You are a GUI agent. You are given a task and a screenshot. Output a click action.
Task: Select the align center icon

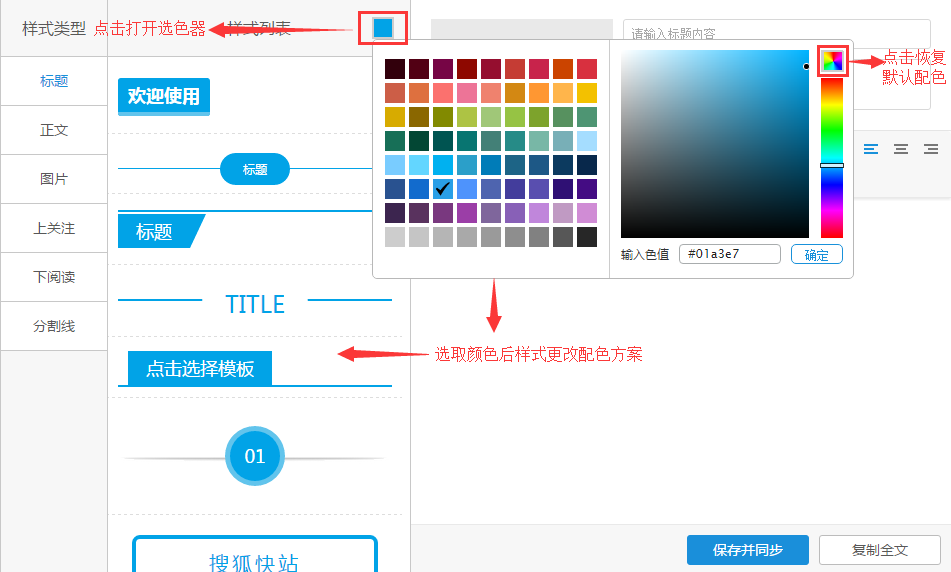tap(901, 149)
